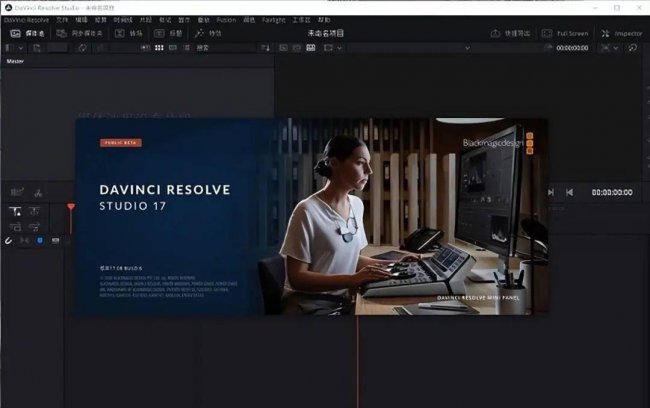Screen dimensions: 650x408
Task: Toggle the audio track lock icon
Action: [x=34, y=227]
